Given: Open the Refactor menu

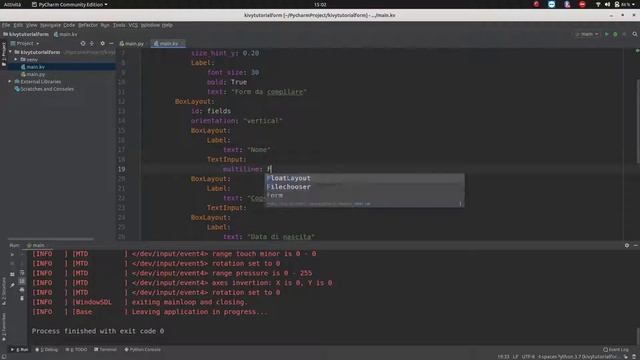Looking at the screenshot, I should [x=88, y=25].
